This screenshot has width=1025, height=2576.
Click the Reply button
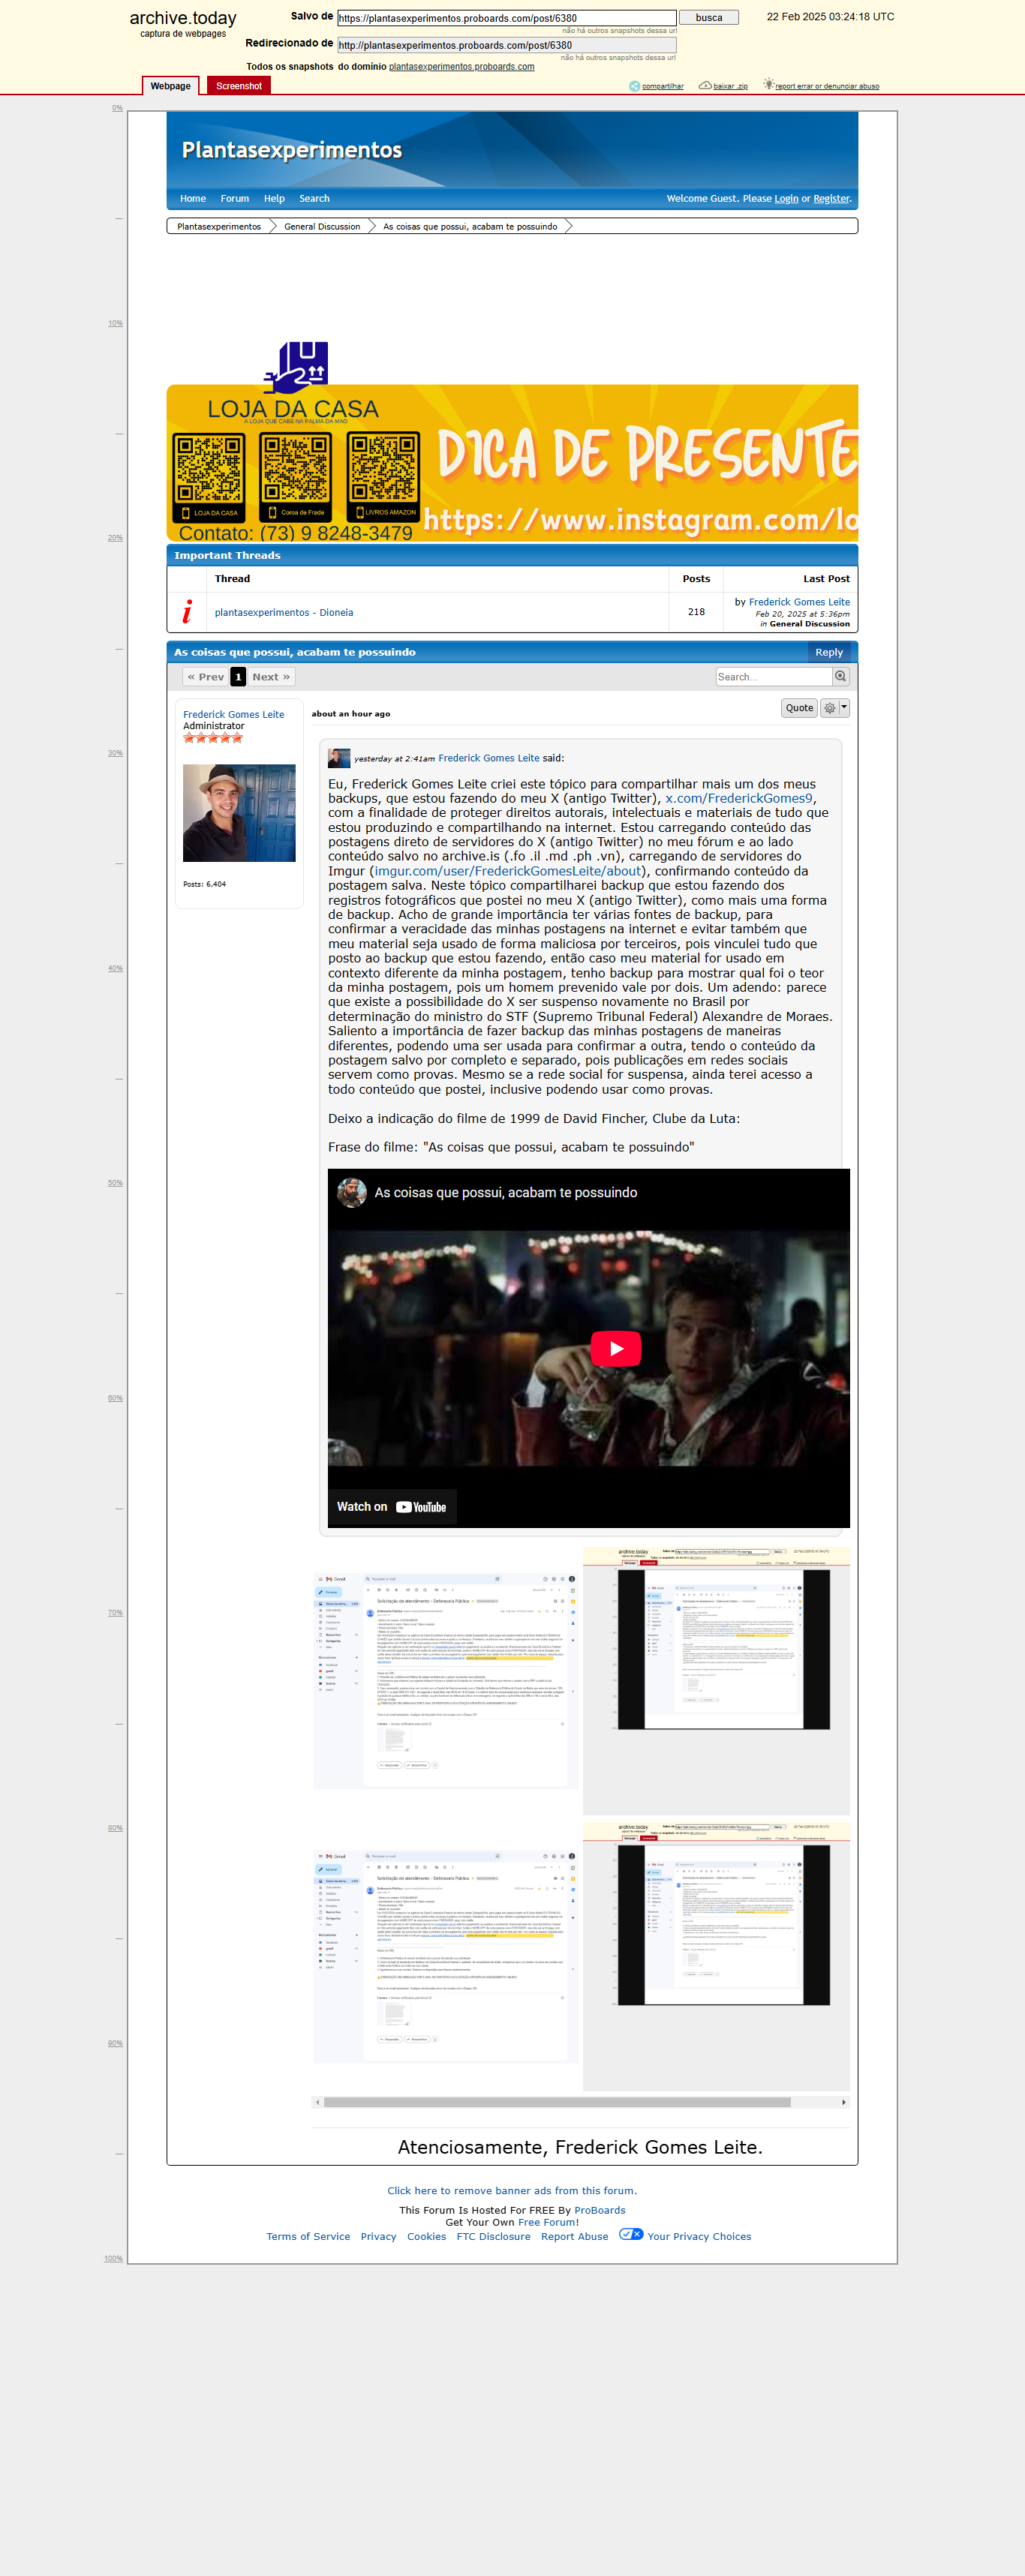click(x=829, y=652)
